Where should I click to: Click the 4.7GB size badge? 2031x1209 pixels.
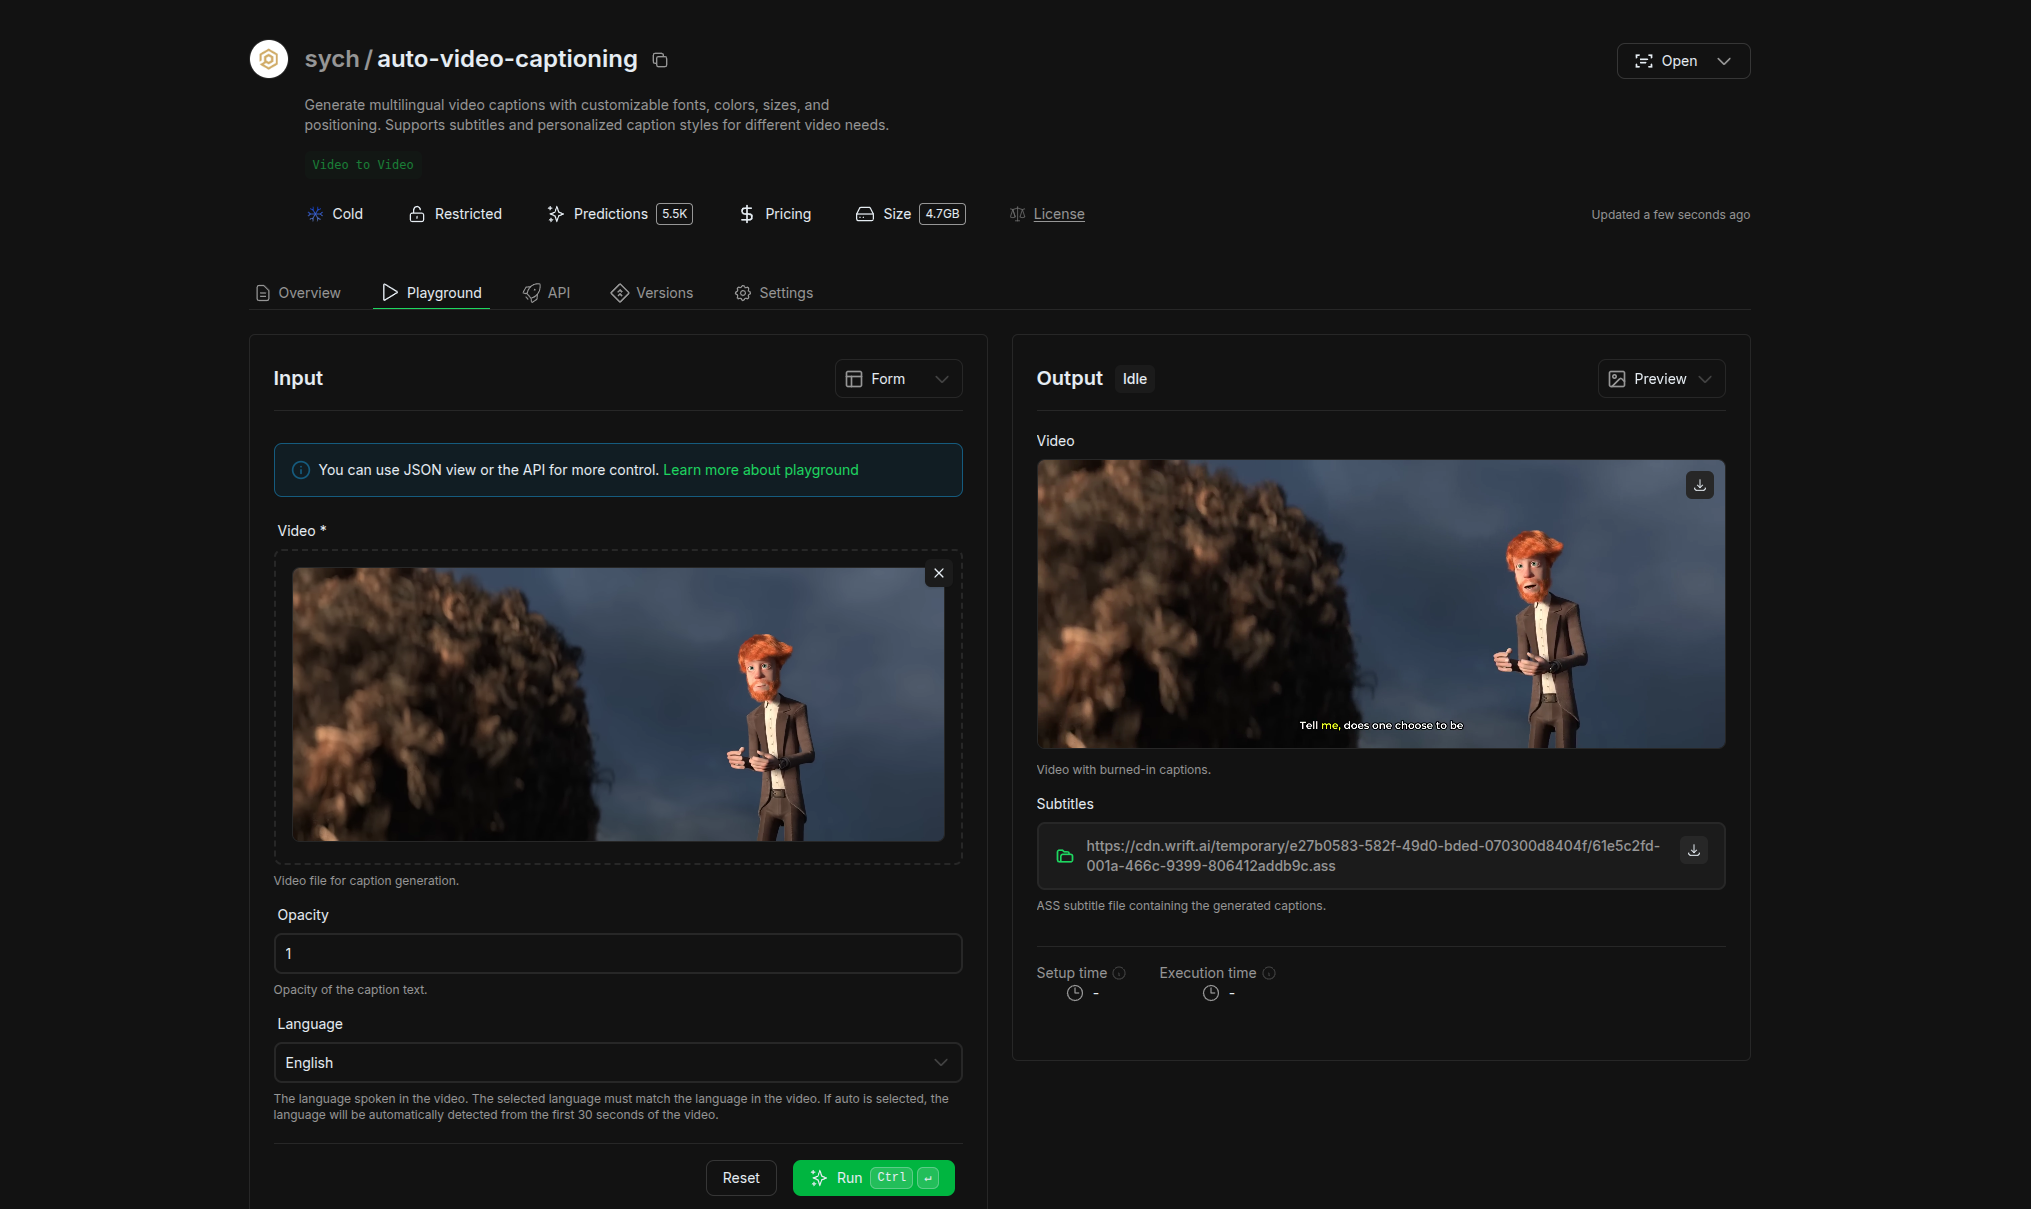[x=942, y=214]
